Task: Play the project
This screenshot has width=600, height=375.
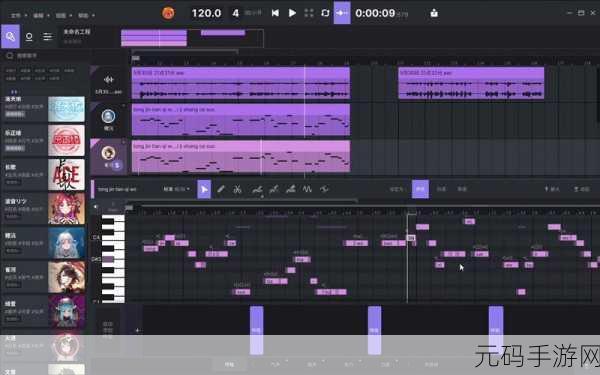Action: (x=292, y=13)
